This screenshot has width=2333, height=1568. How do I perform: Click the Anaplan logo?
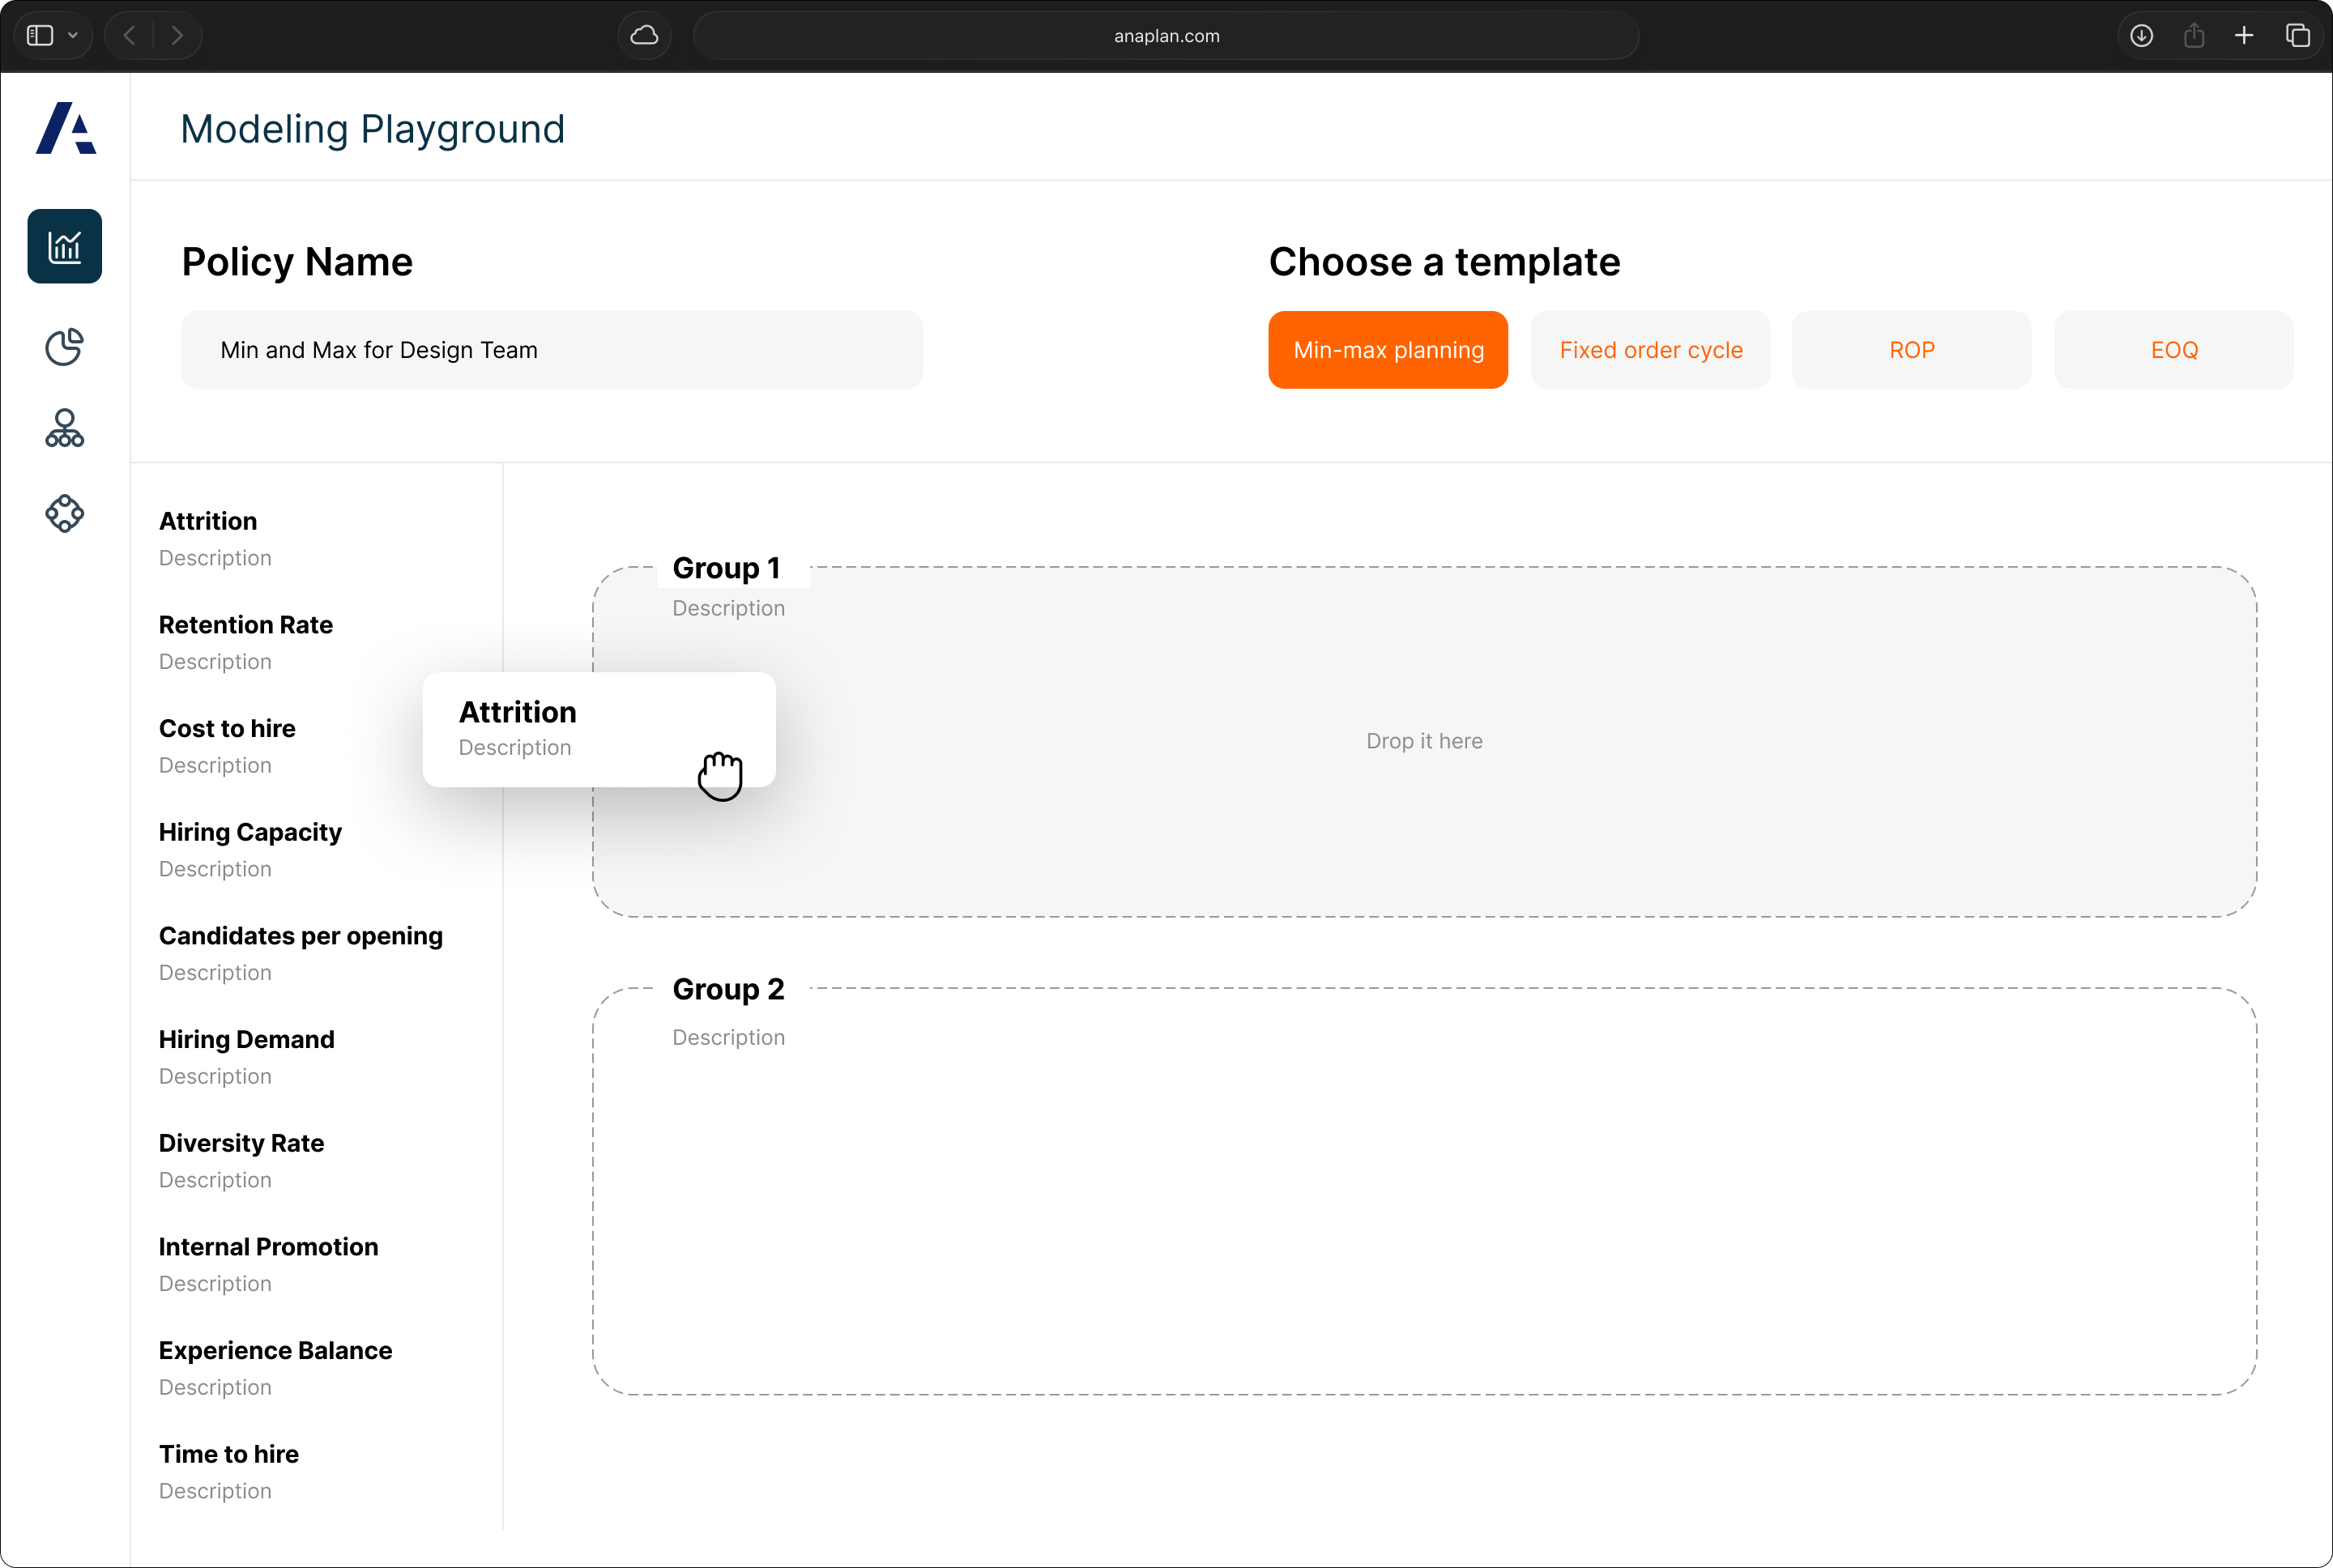click(66, 128)
